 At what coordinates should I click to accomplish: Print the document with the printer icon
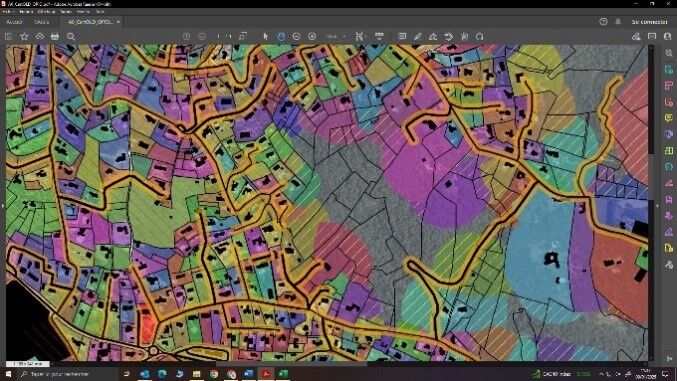(x=55, y=37)
